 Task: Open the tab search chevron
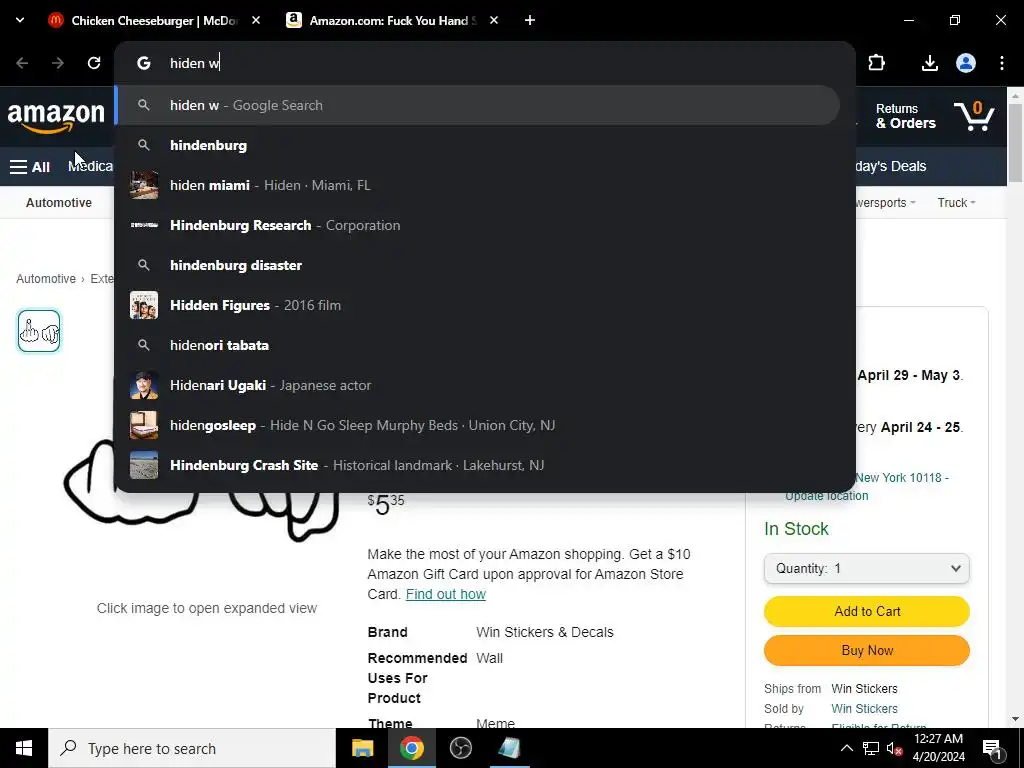click(x=20, y=20)
